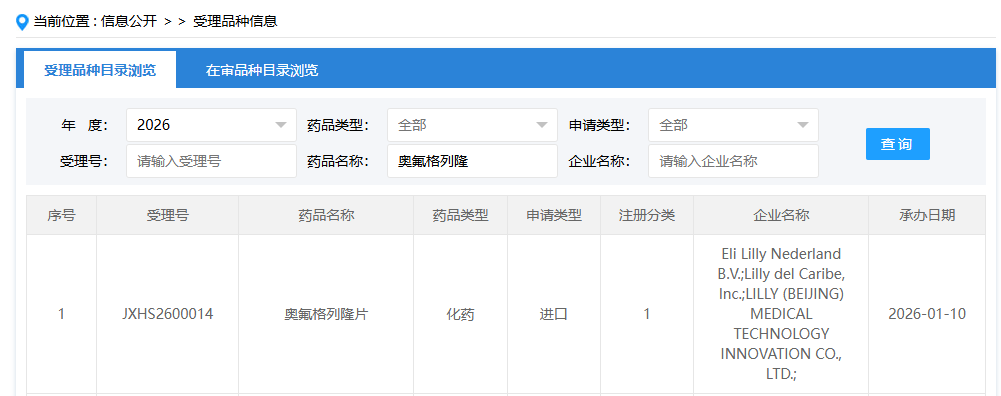Click the 承办日期 column header
This screenshot has height=396, width=1001.
(x=927, y=215)
